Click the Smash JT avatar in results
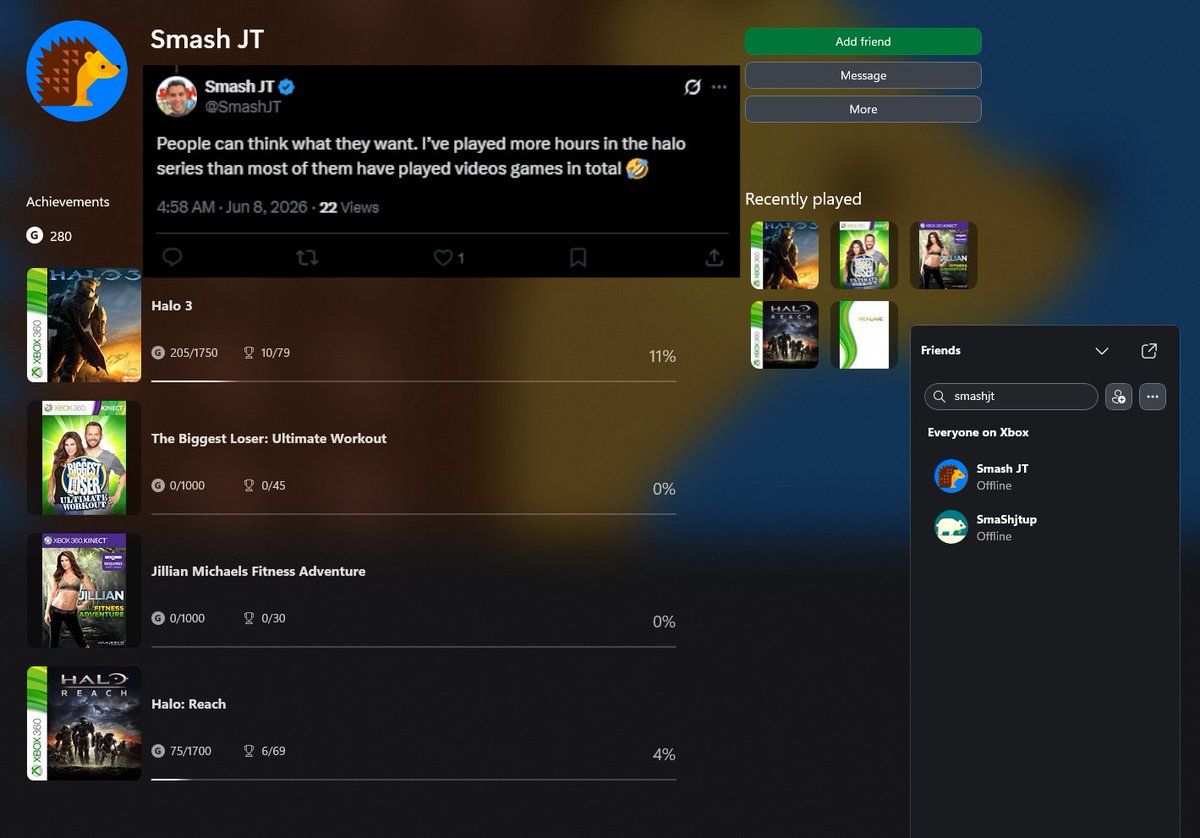 [x=951, y=476]
